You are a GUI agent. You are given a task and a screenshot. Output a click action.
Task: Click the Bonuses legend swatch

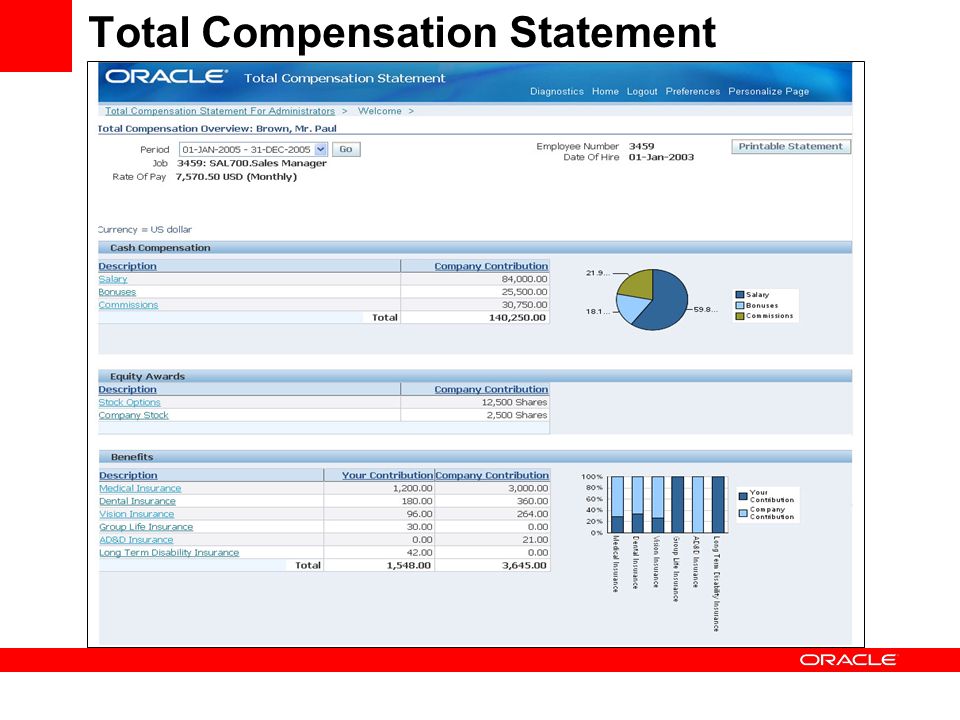click(x=740, y=306)
